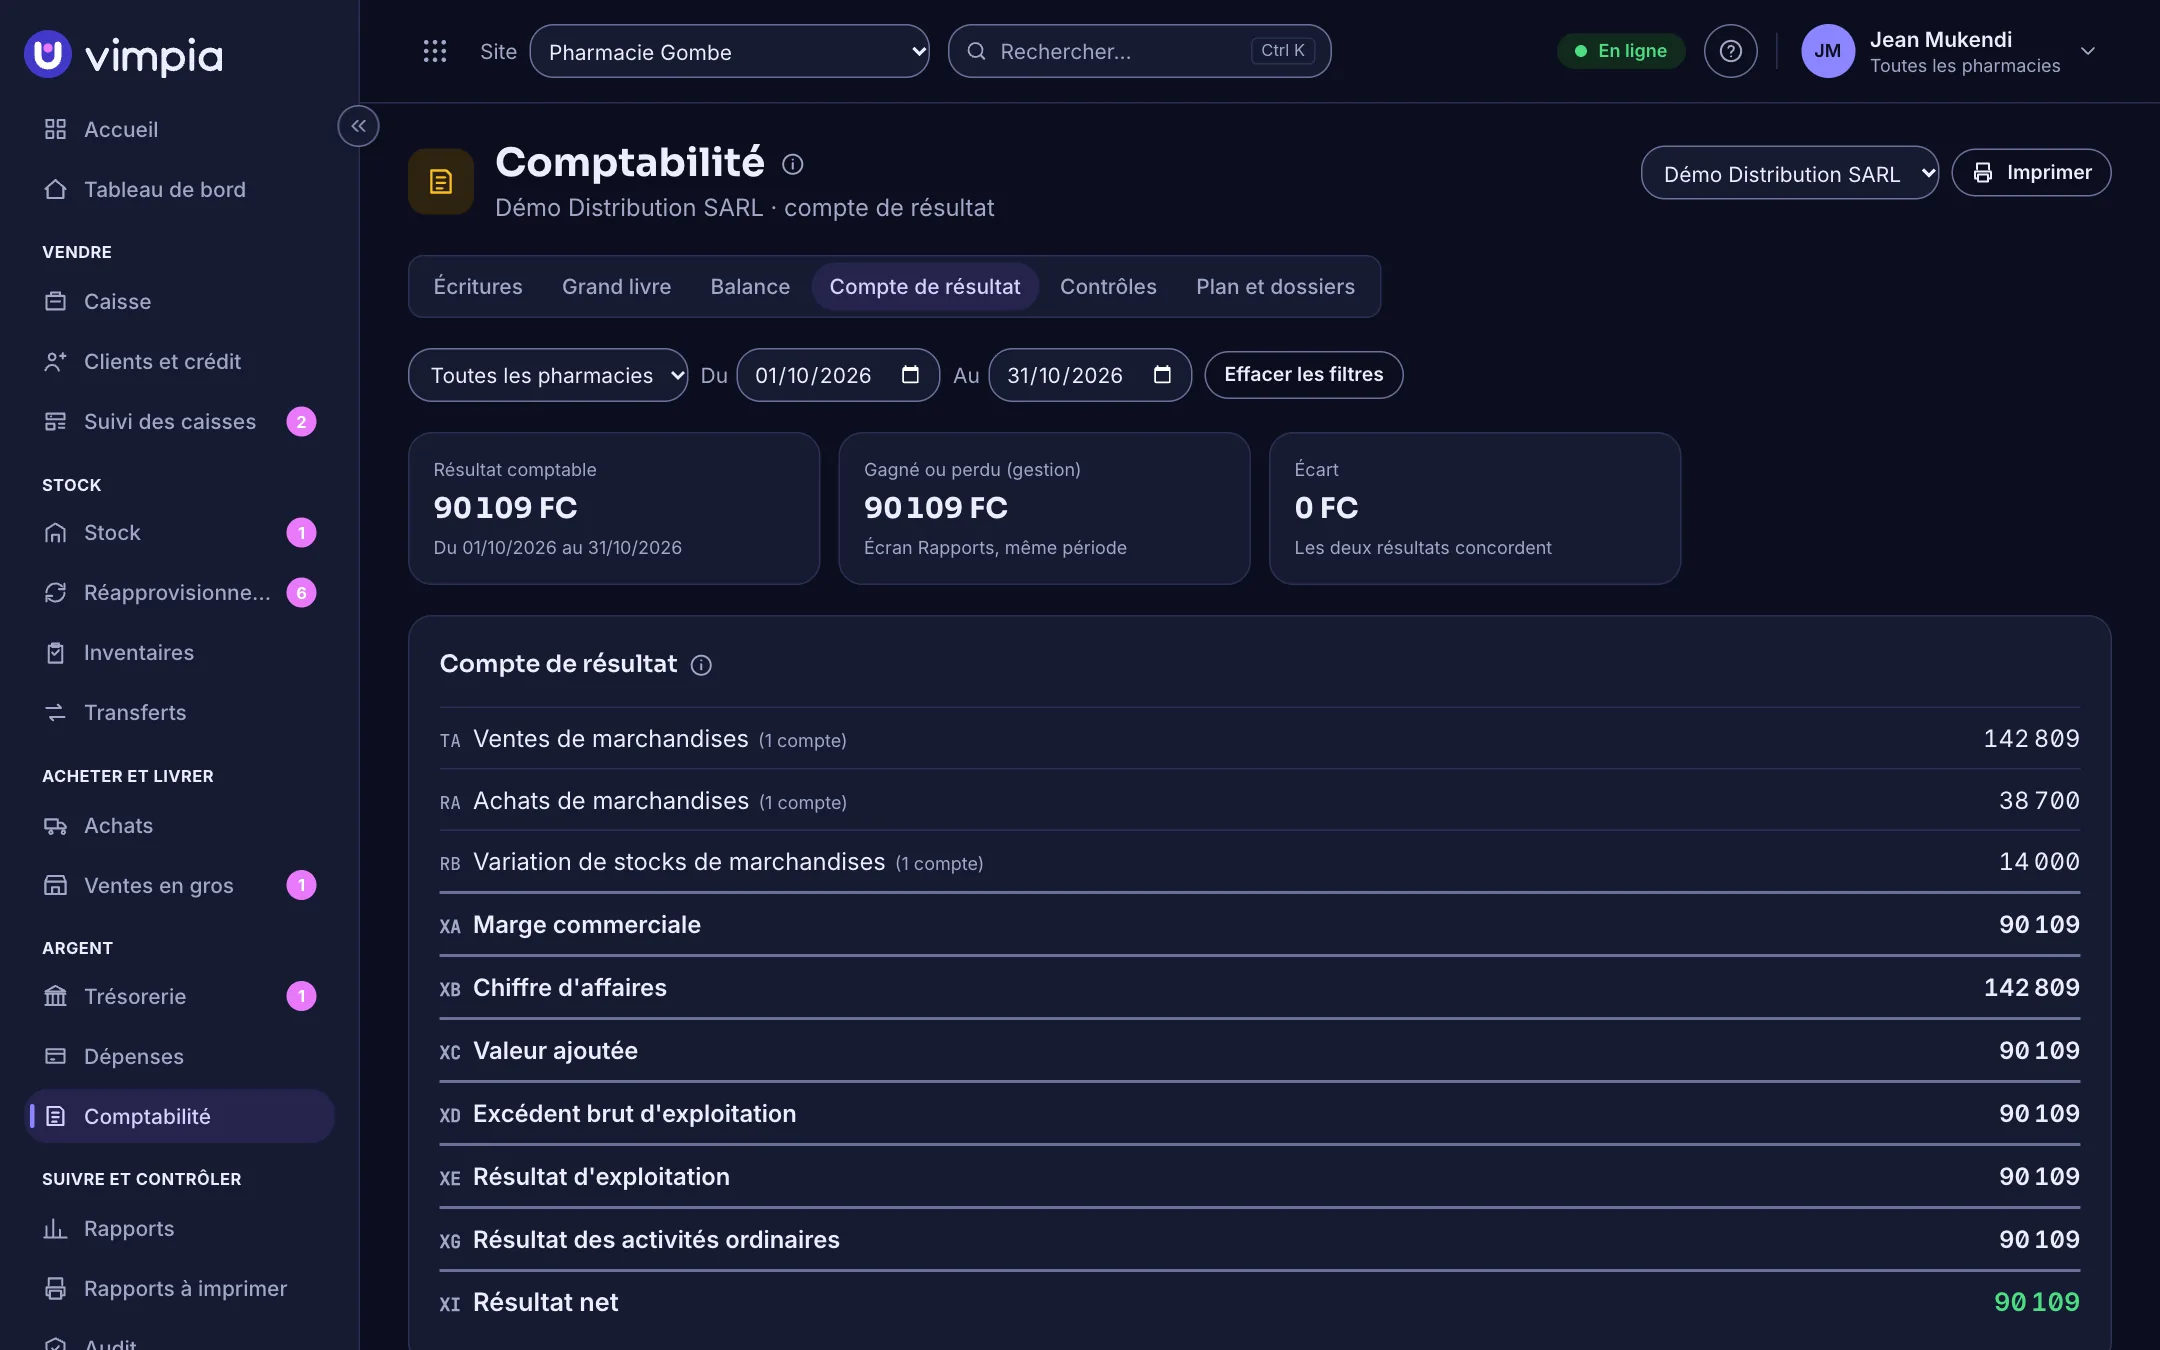
Task: Switch to the Écritures tab
Action: point(478,287)
